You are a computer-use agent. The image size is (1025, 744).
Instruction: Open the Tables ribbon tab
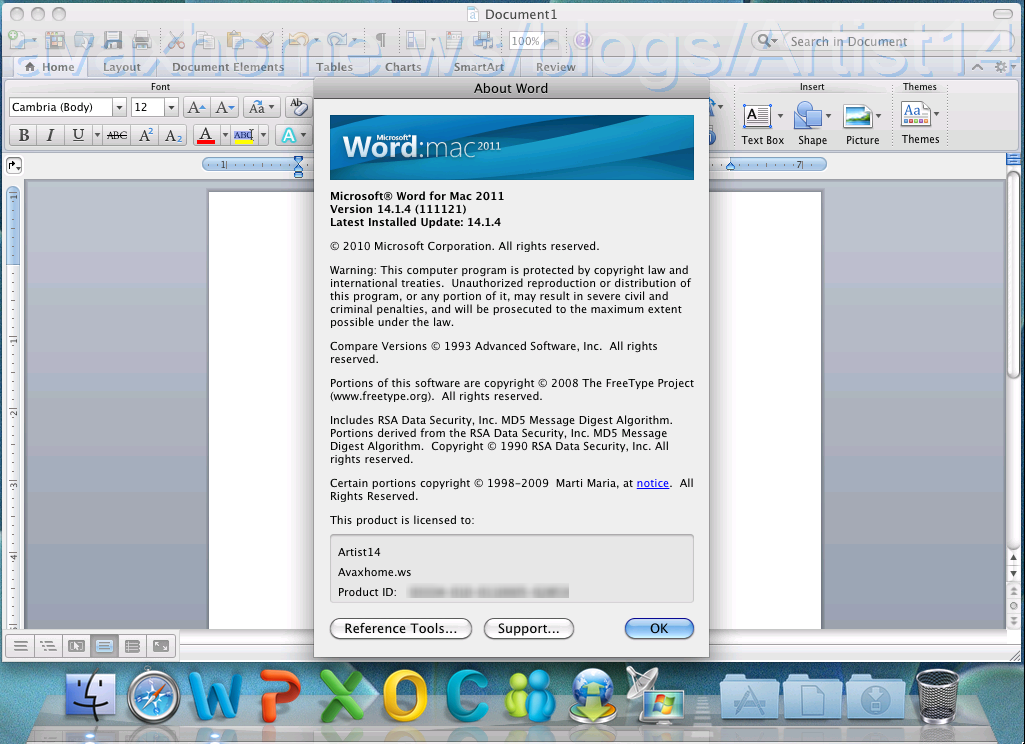point(335,67)
